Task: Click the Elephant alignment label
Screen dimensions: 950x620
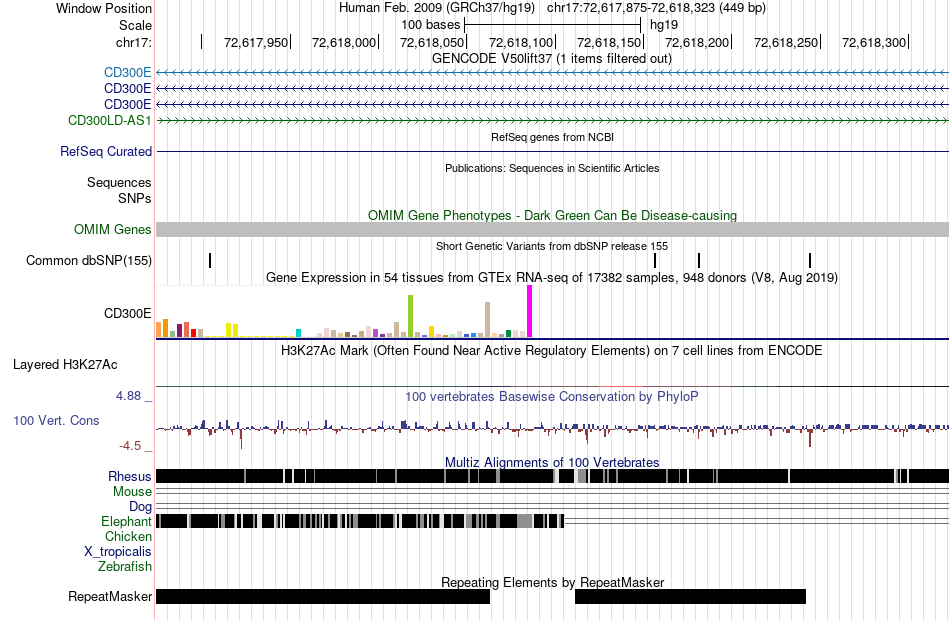Action: point(126,522)
